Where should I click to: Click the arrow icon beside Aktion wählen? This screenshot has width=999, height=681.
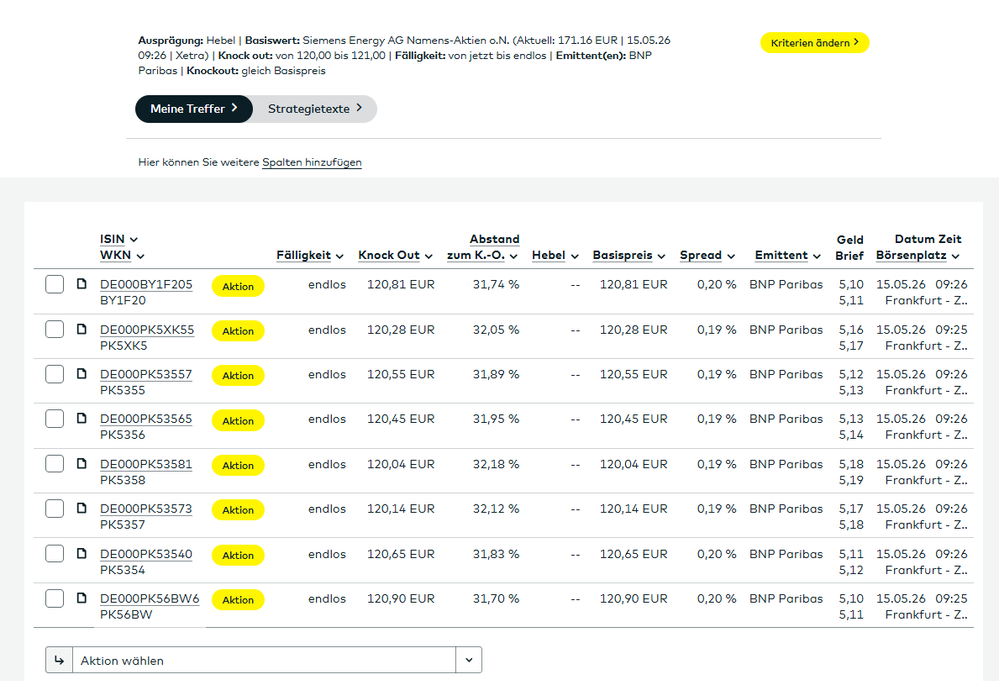click(59, 660)
